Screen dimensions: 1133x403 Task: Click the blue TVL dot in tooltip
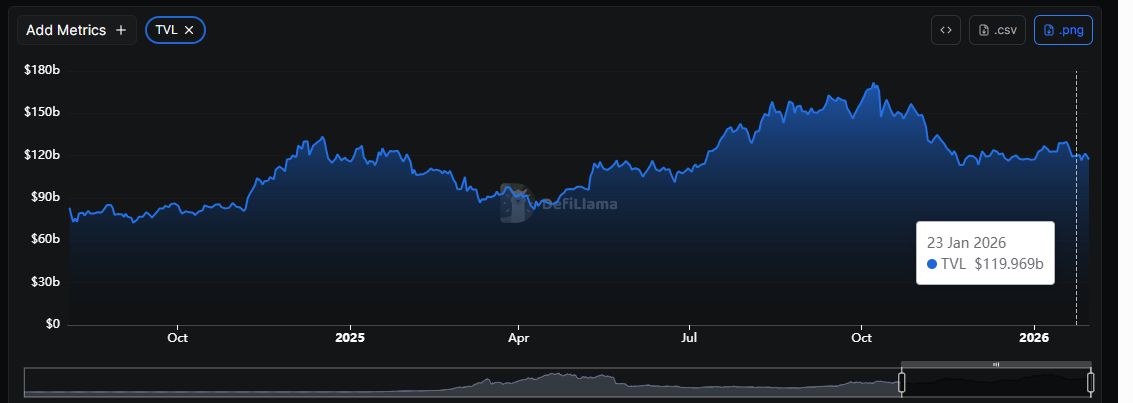(932, 264)
